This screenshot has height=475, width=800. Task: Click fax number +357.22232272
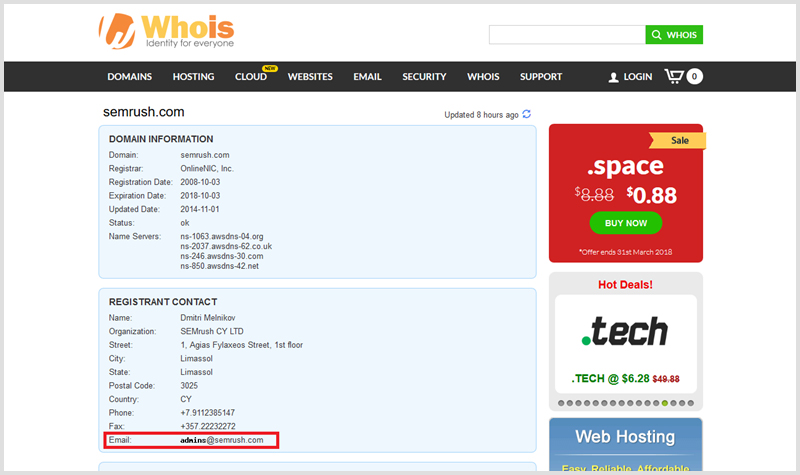coord(208,426)
